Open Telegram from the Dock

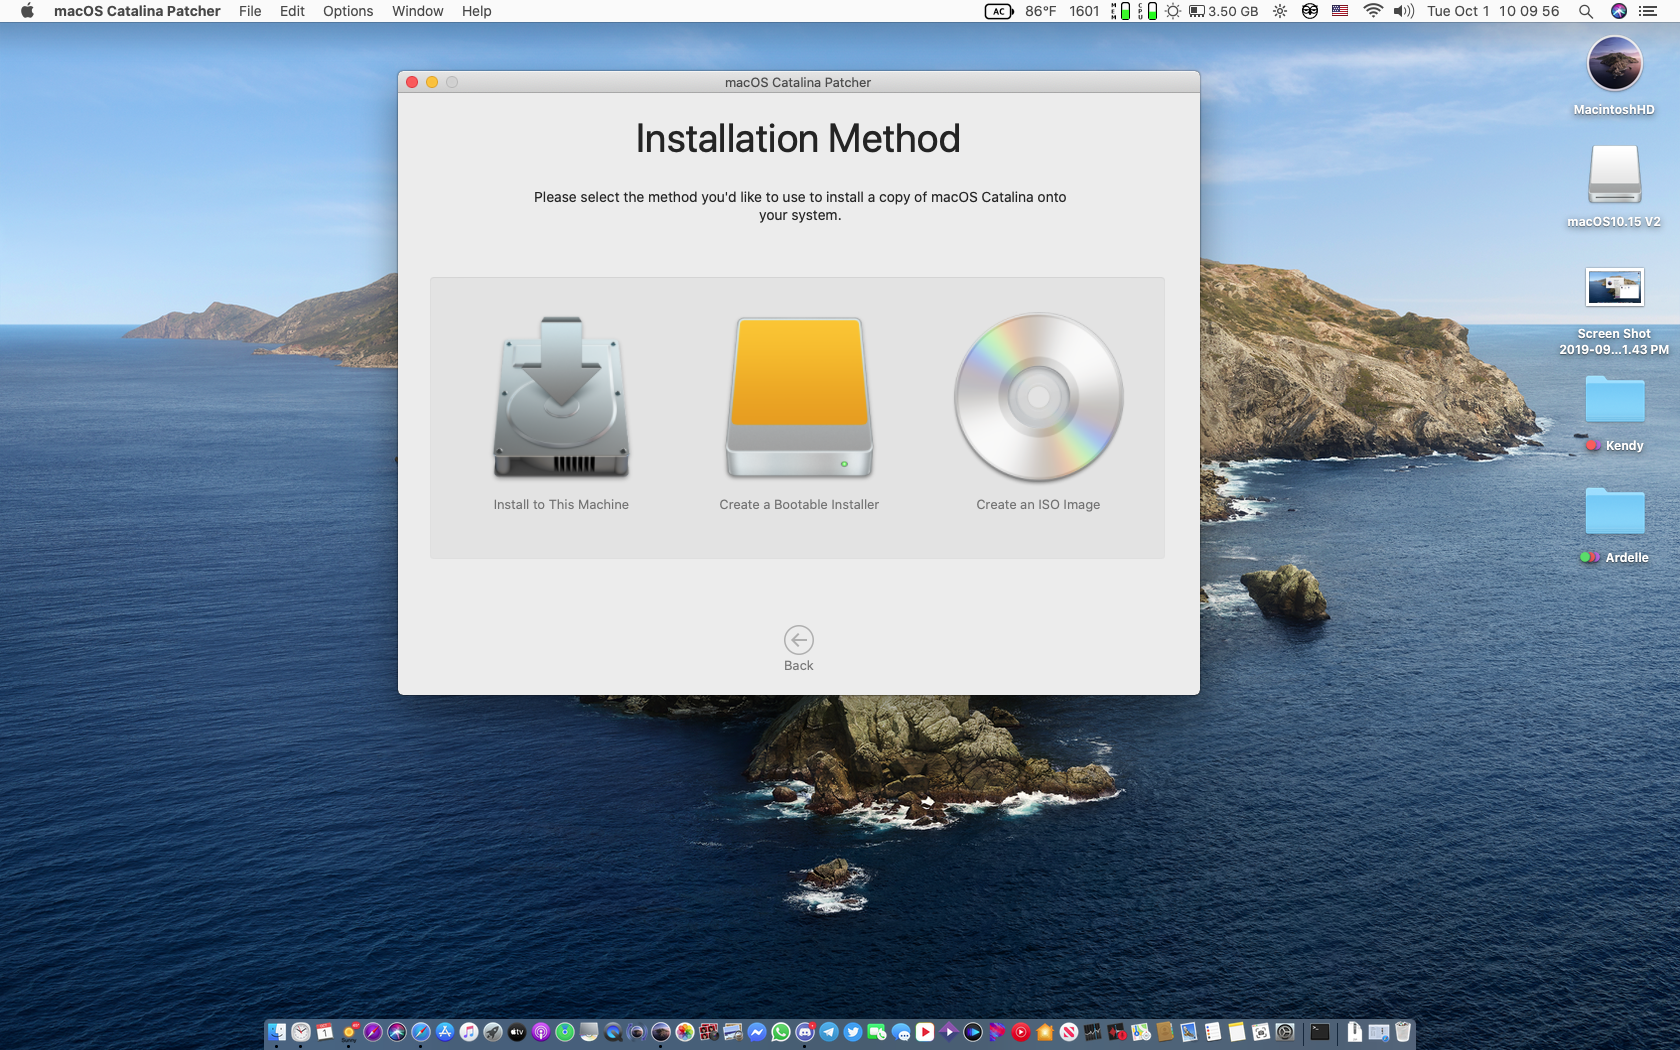(829, 1032)
